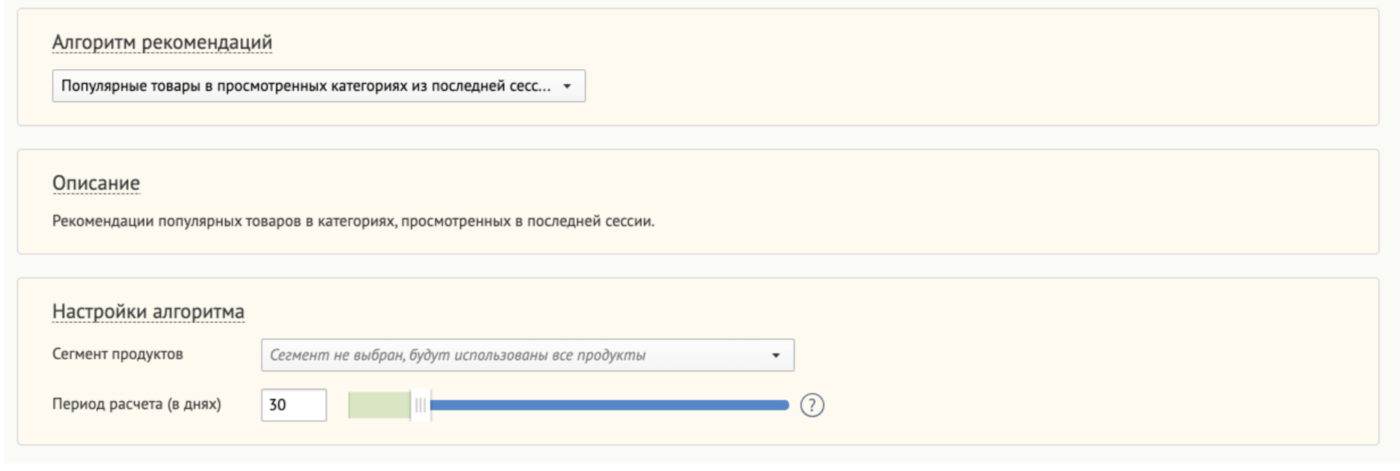This screenshot has width=1400, height=471.
Task: Click the arrow of the algorithm dropdown
Action: pos(567,87)
